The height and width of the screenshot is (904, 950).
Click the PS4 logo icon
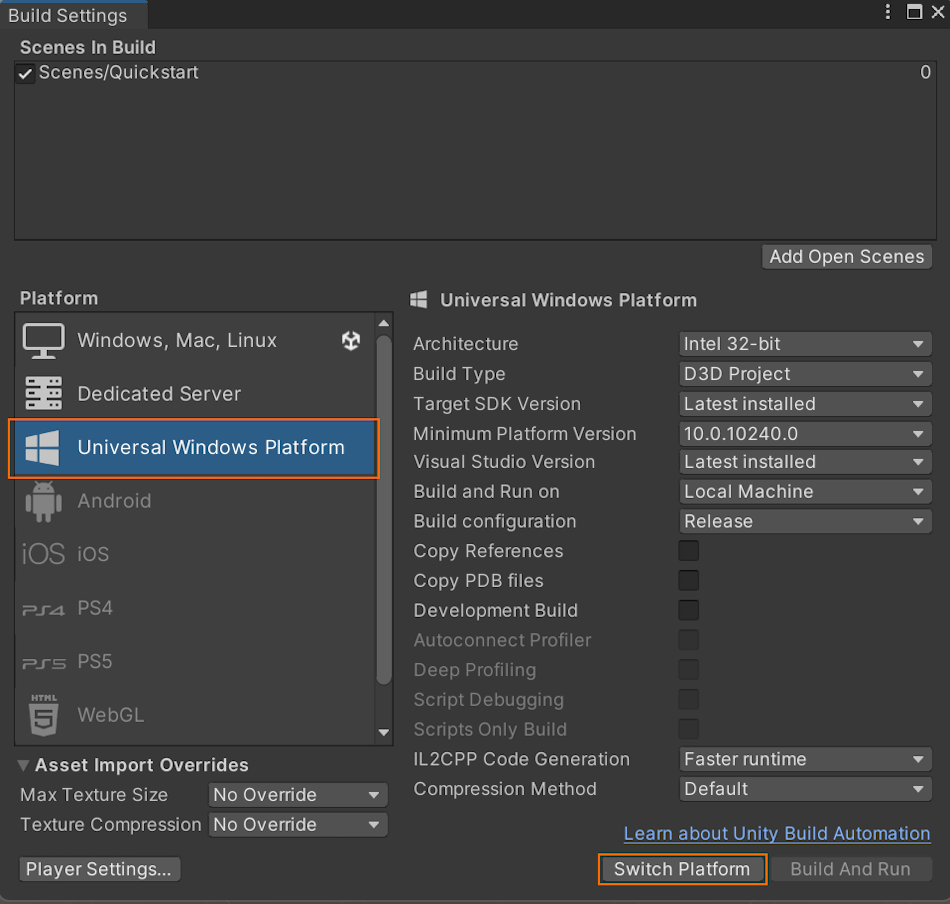pos(43,609)
